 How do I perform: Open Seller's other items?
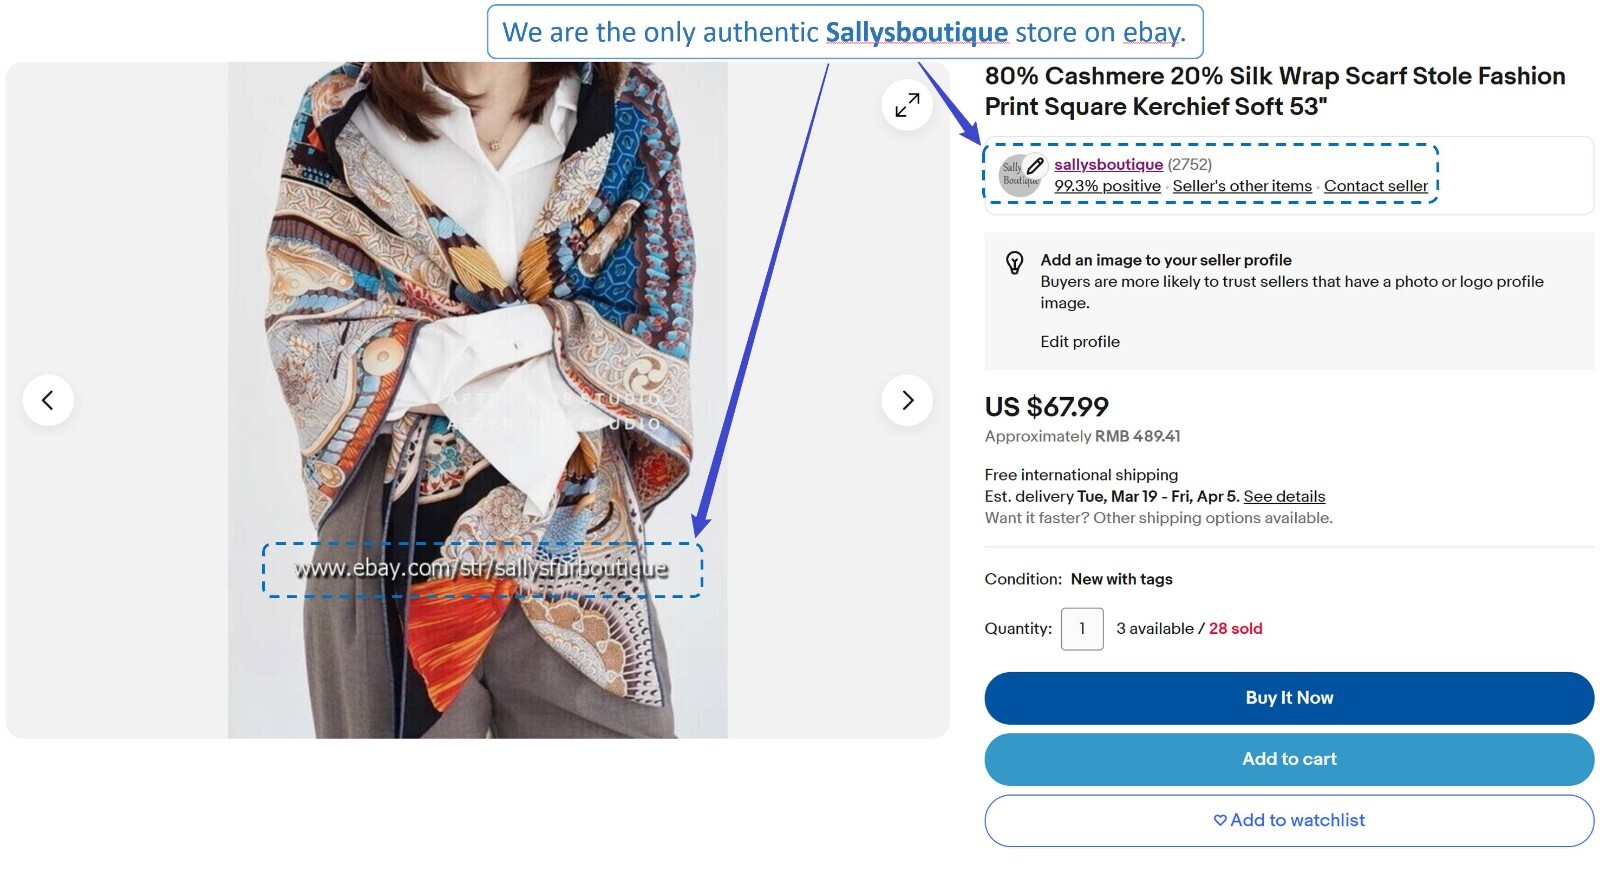tap(1242, 186)
